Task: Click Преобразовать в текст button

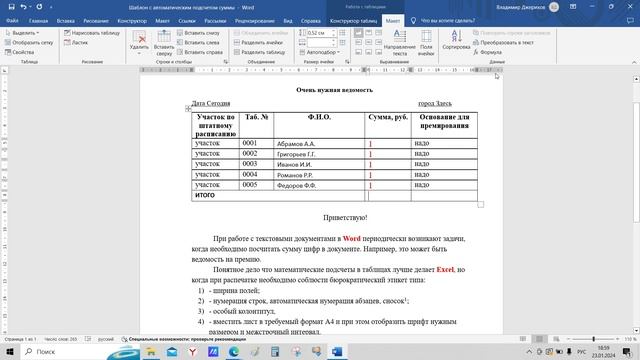Action: 503,42
